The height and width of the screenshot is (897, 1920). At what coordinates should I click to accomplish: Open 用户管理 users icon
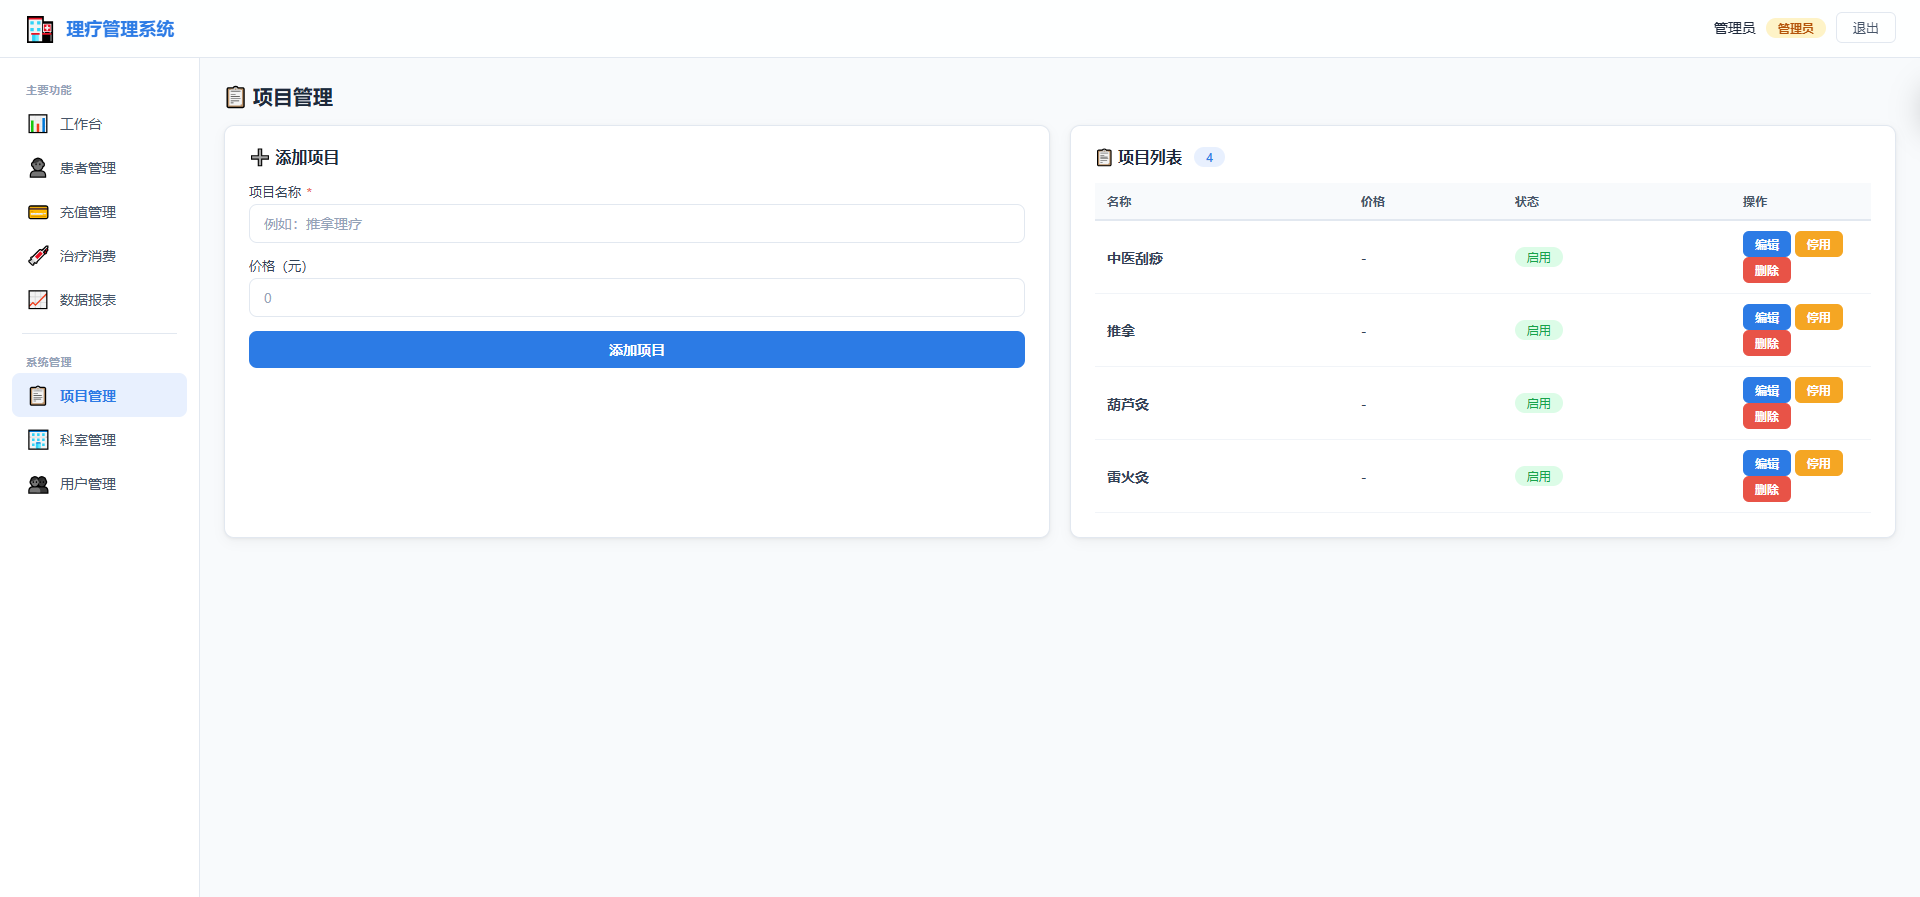38,484
